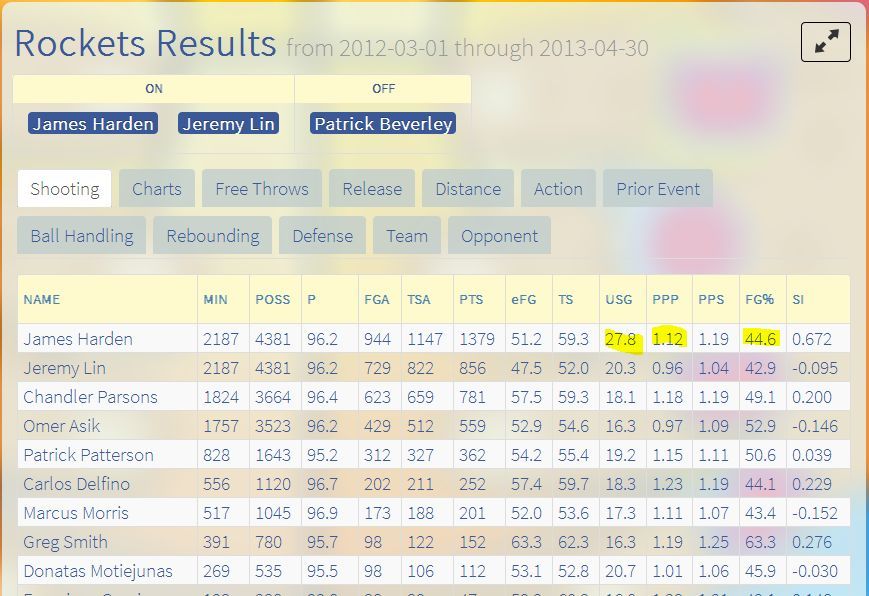Open the Greg Smith player link
The width and height of the screenshot is (869, 596).
click(65, 542)
